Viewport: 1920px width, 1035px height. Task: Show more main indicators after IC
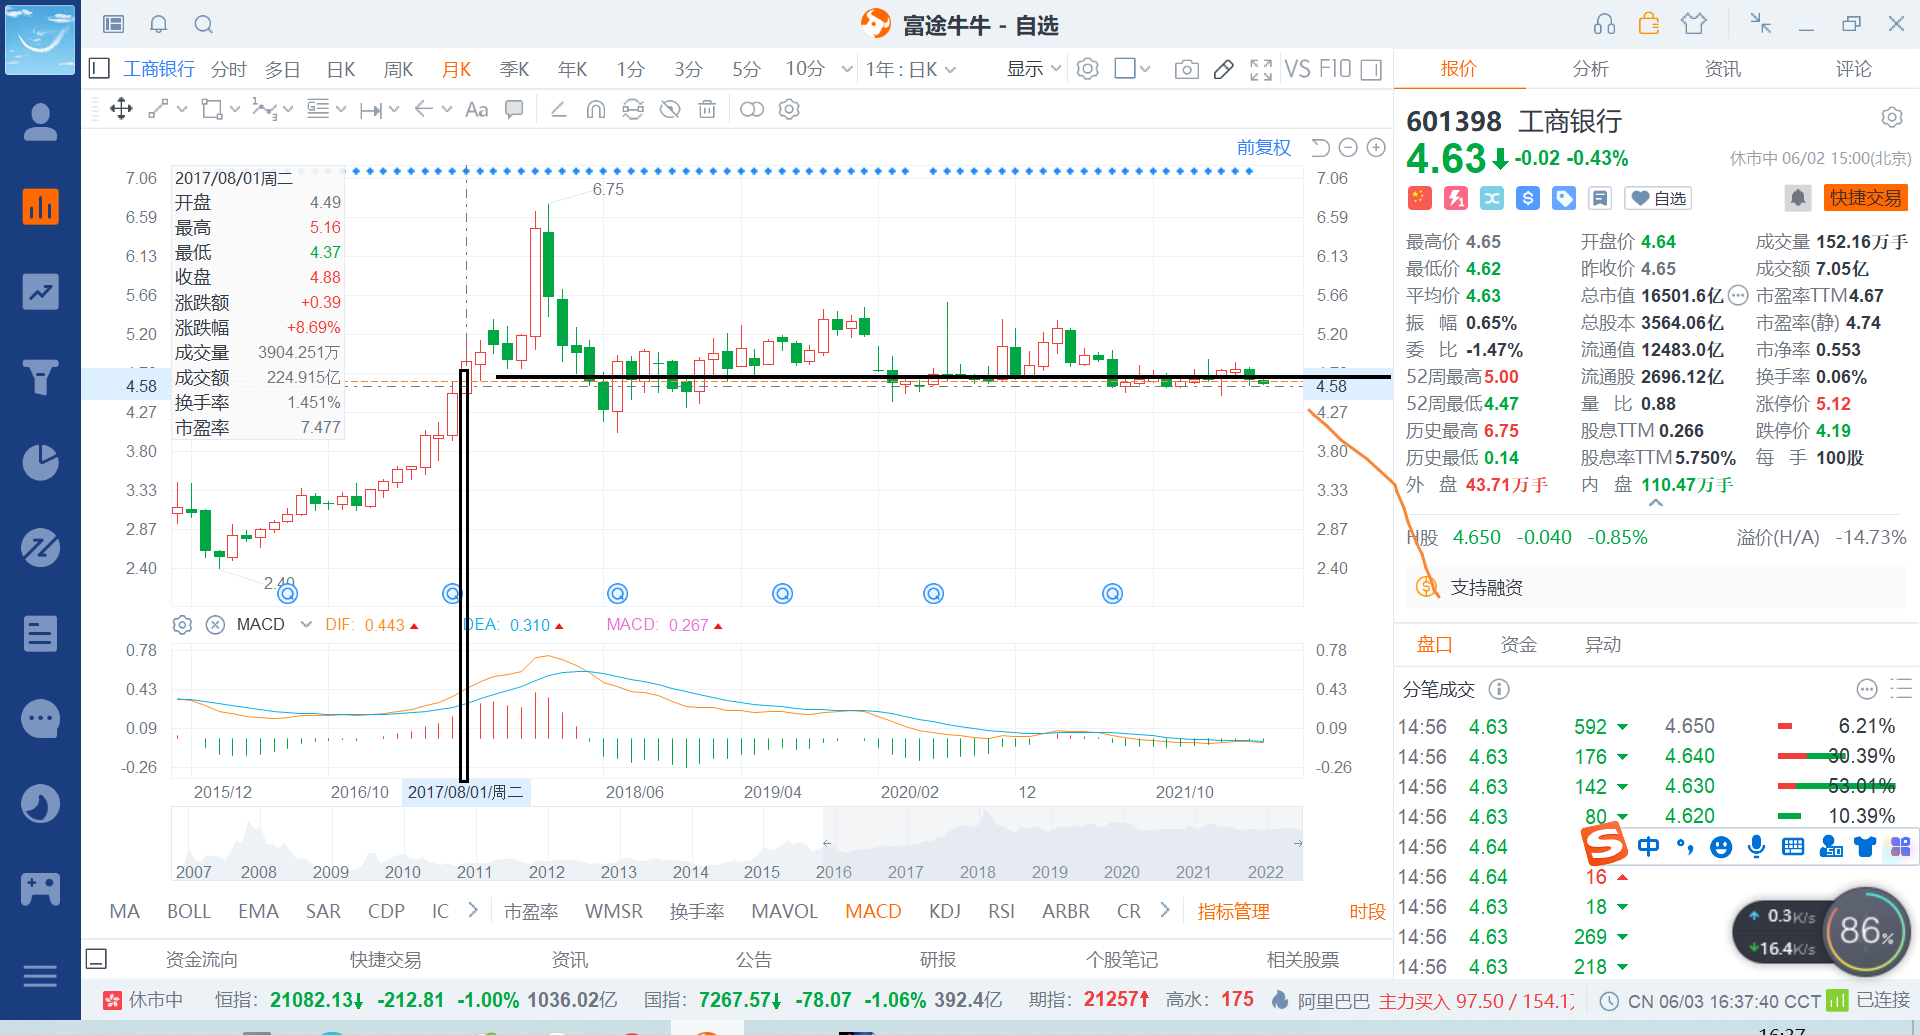click(473, 911)
